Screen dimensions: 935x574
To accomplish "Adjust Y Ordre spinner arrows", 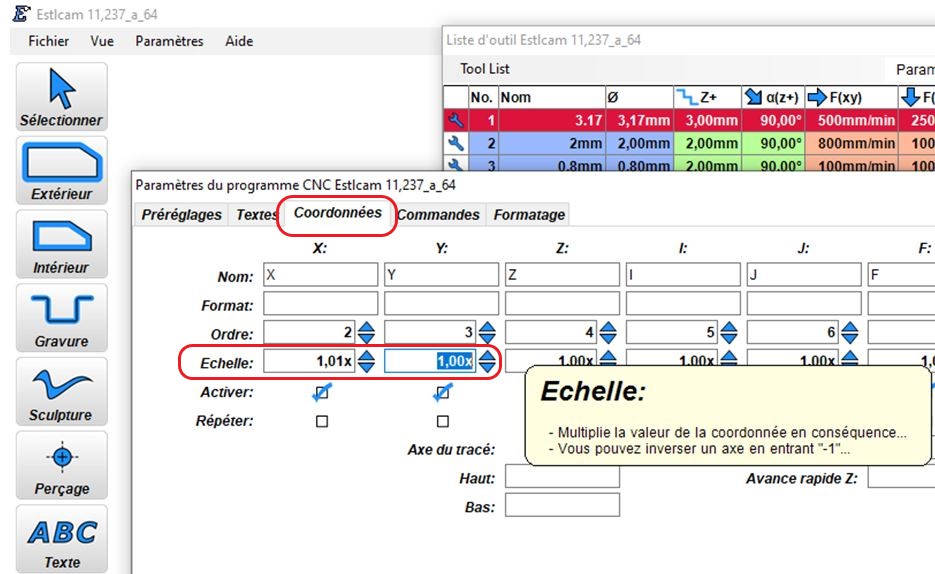I will tap(487, 333).
